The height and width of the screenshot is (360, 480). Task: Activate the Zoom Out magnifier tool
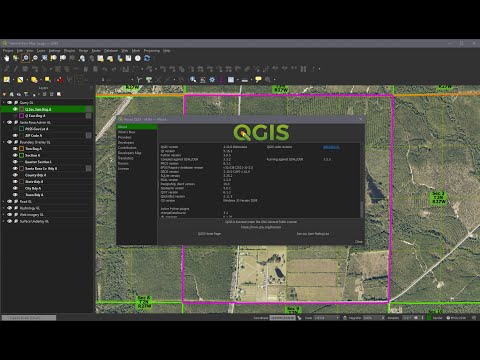pyautogui.click(x=35, y=58)
